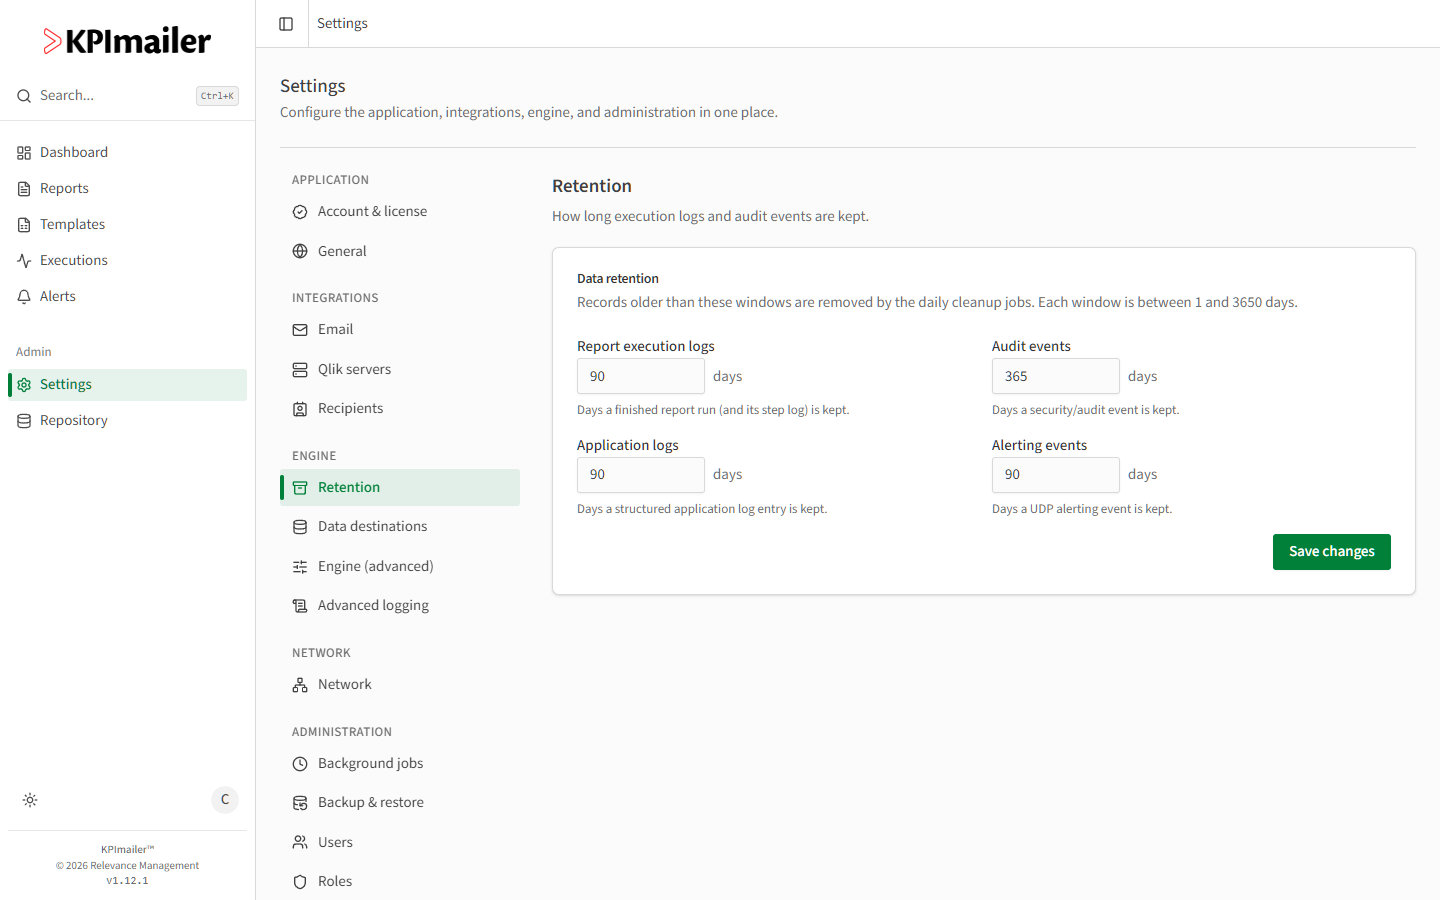Select Account & license settings
The image size is (1440, 900).
(x=400, y=212)
